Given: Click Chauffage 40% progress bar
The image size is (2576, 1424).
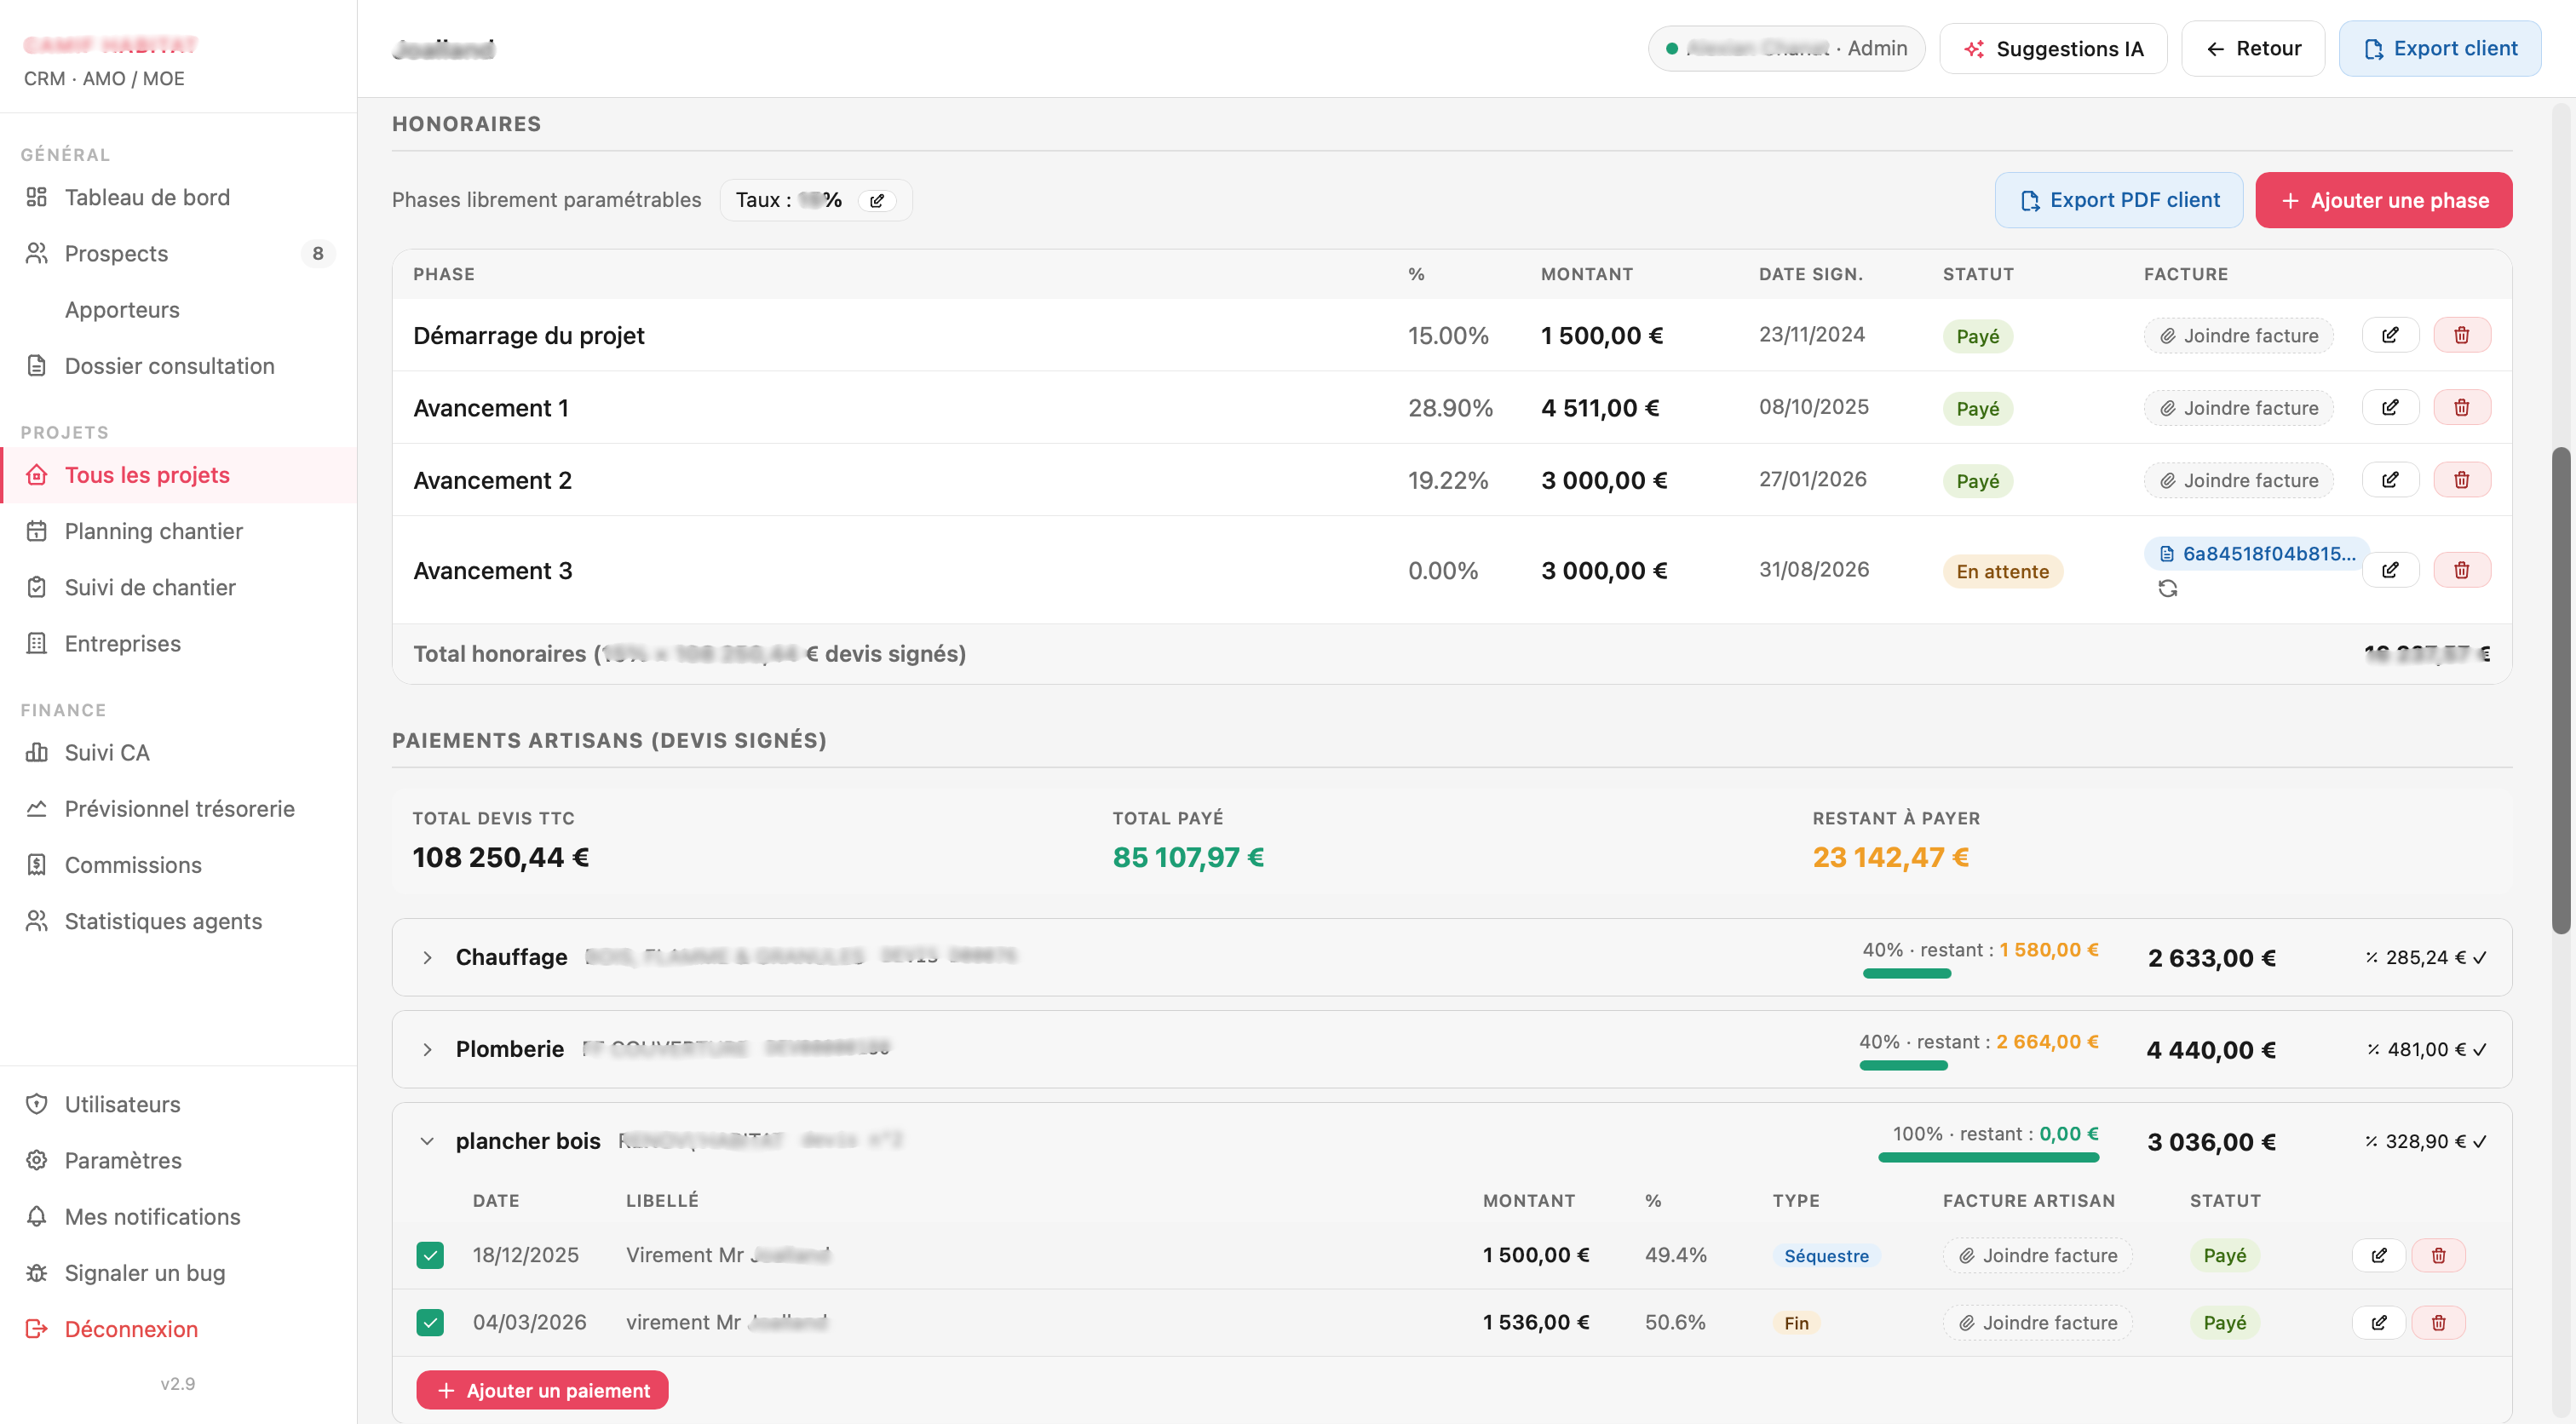Looking at the screenshot, I should click(1906, 974).
